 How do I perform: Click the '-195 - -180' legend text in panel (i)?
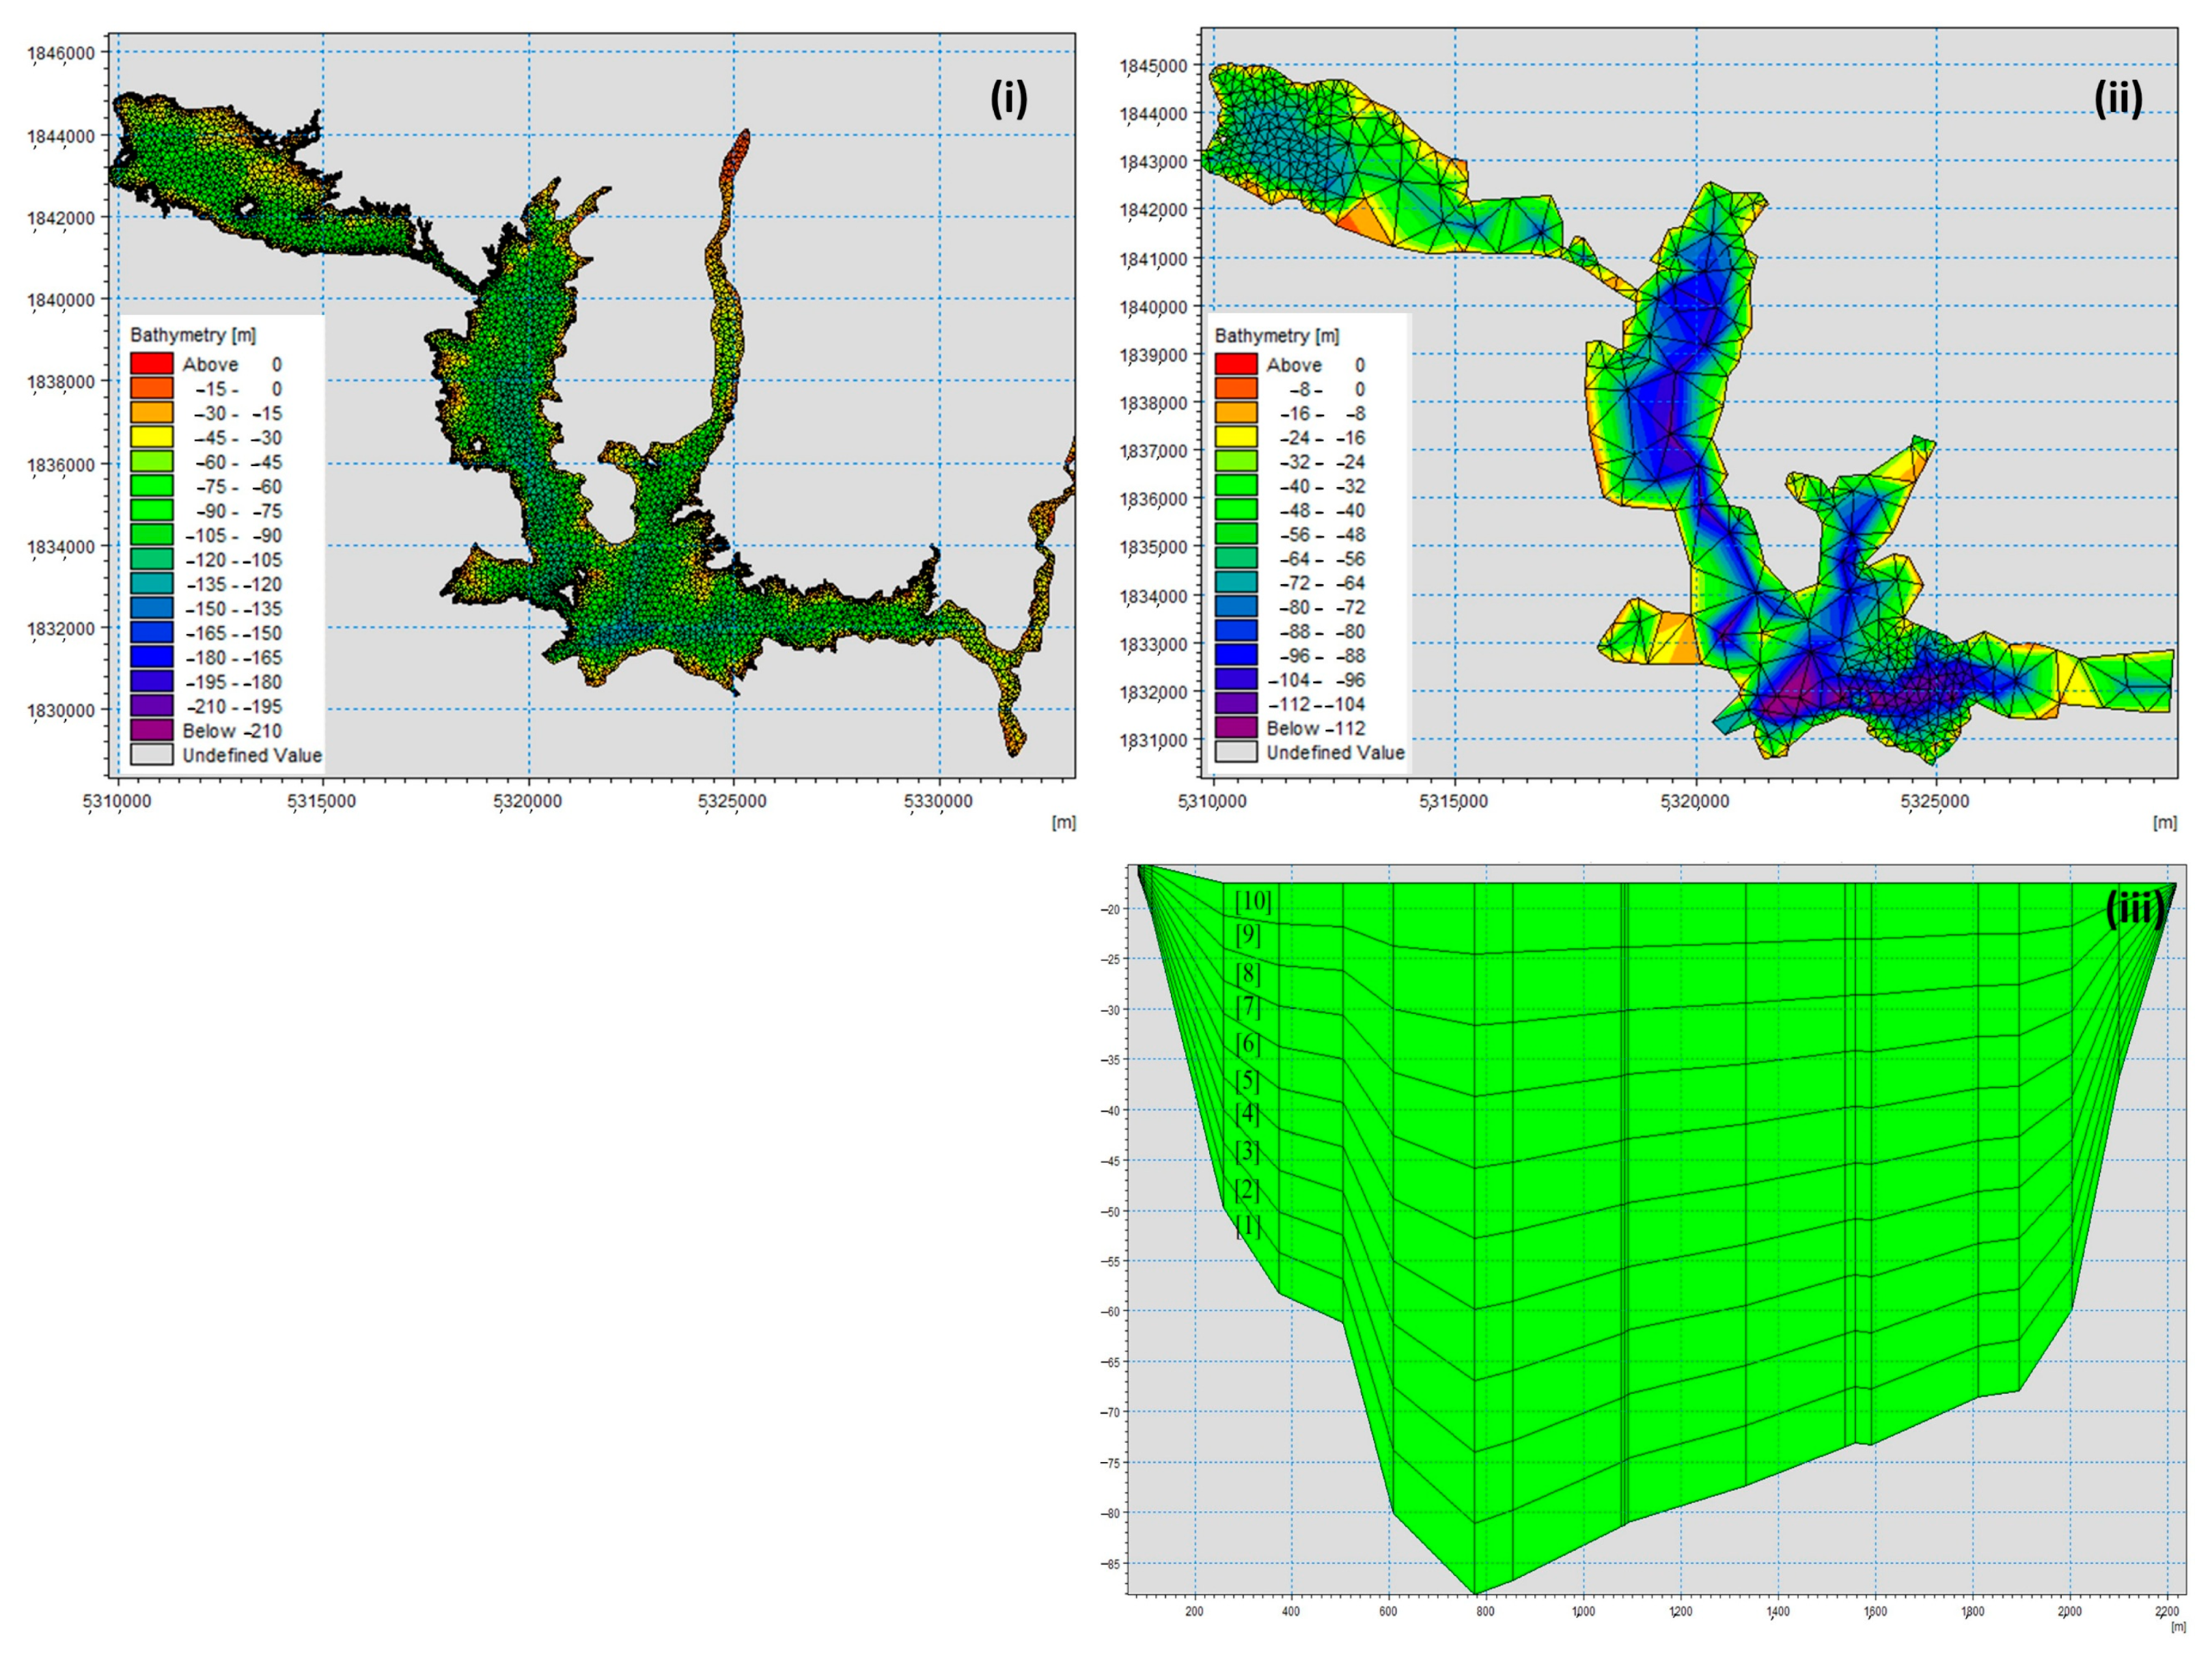tap(234, 681)
